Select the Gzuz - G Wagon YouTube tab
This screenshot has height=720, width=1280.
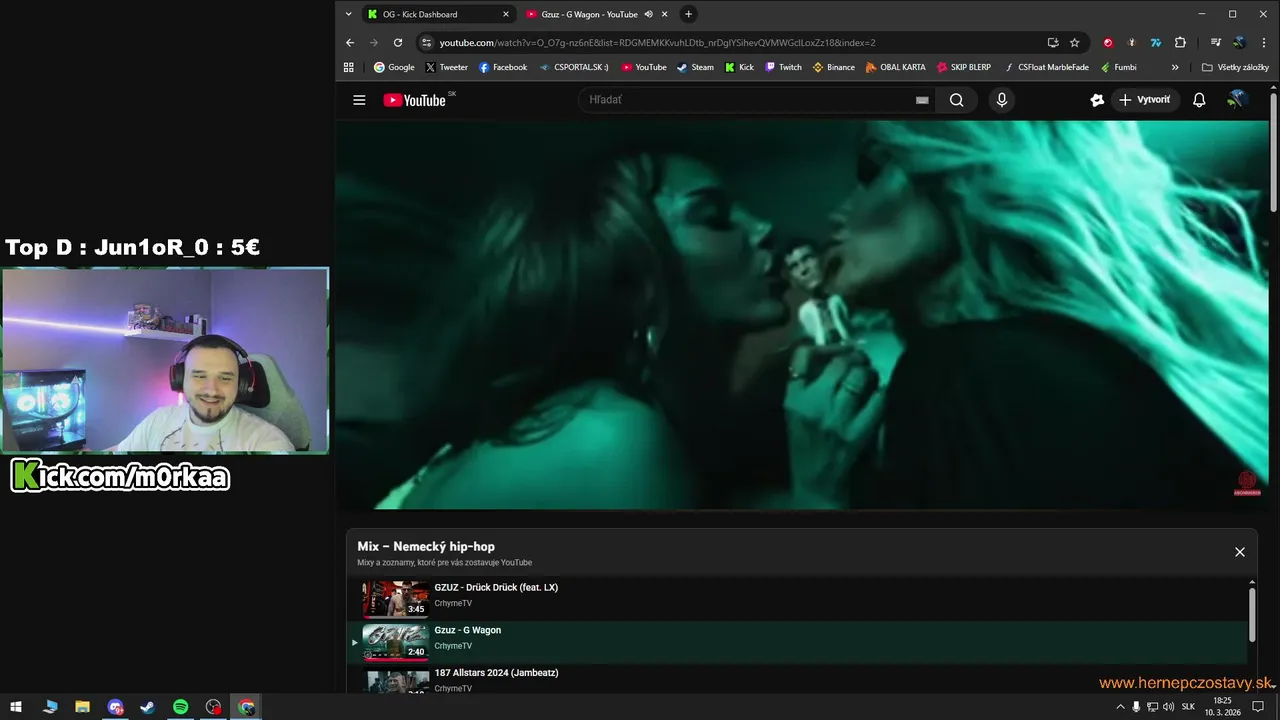pos(588,14)
